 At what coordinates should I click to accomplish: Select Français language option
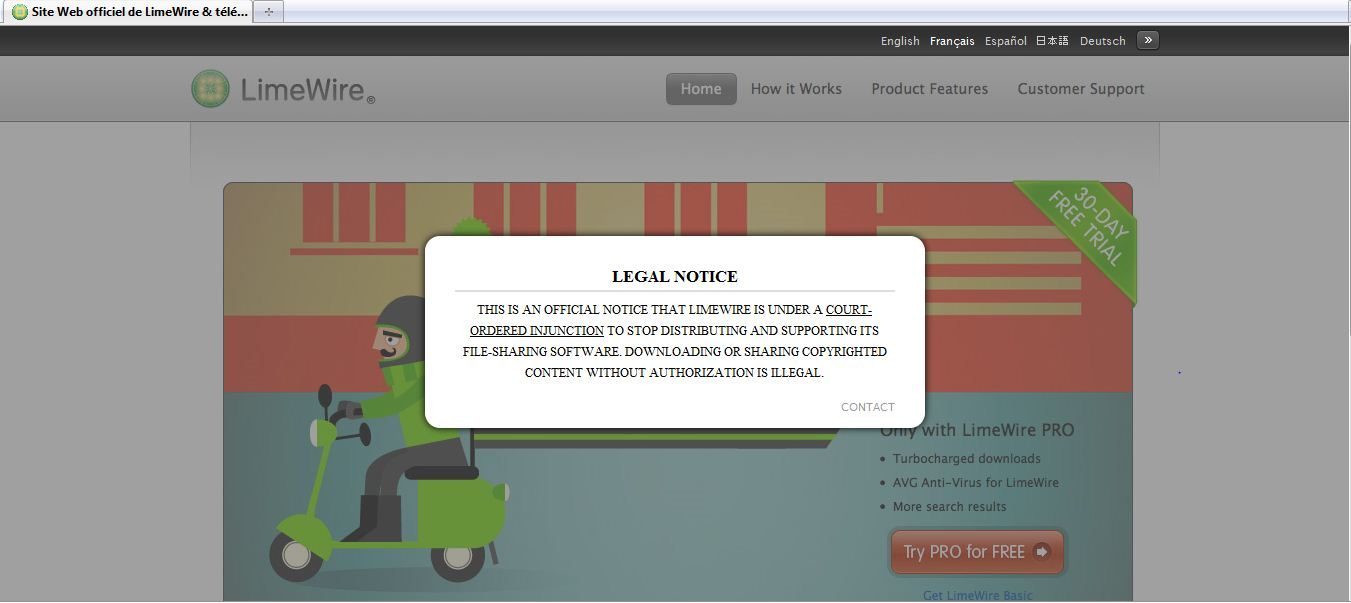click(951, 41)
